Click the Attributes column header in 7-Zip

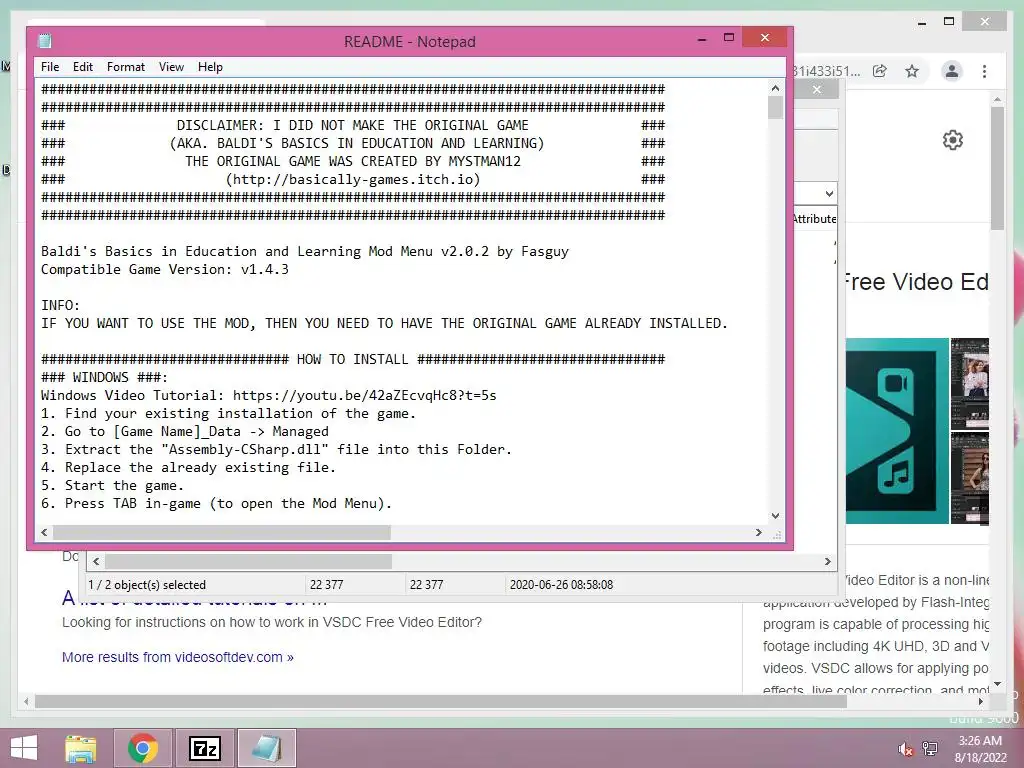click(814, 219)
